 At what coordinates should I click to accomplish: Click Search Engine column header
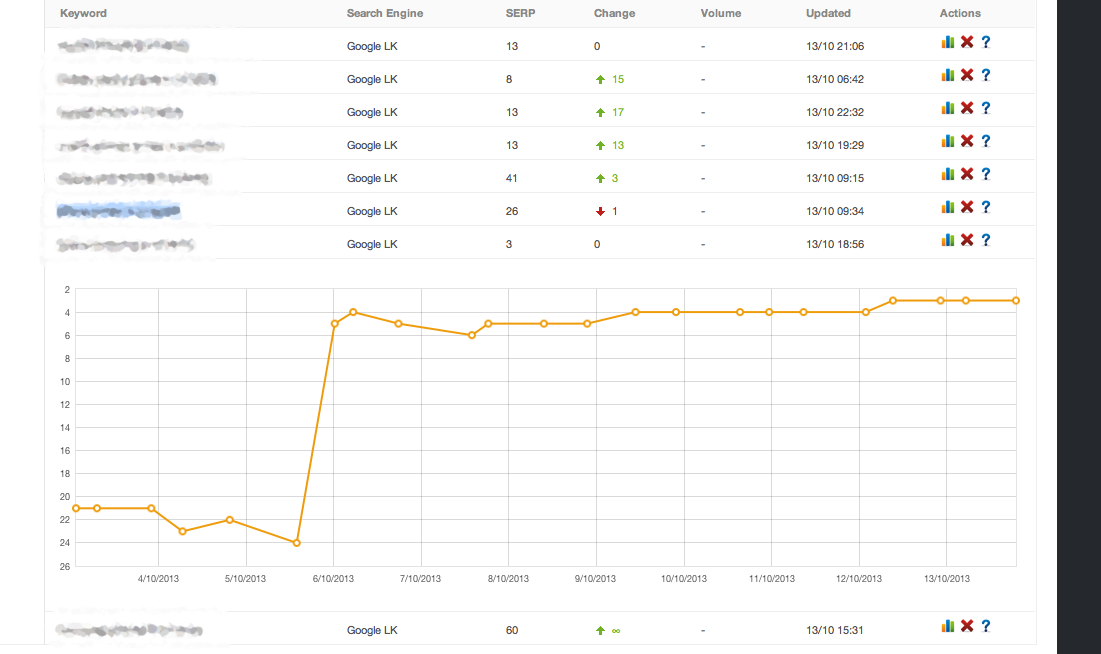385,13
